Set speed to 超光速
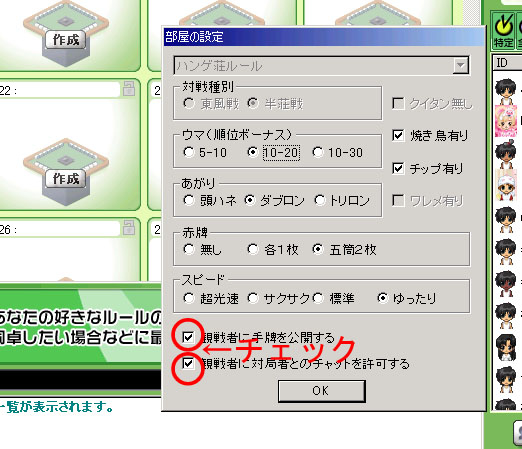 [189, 298]
